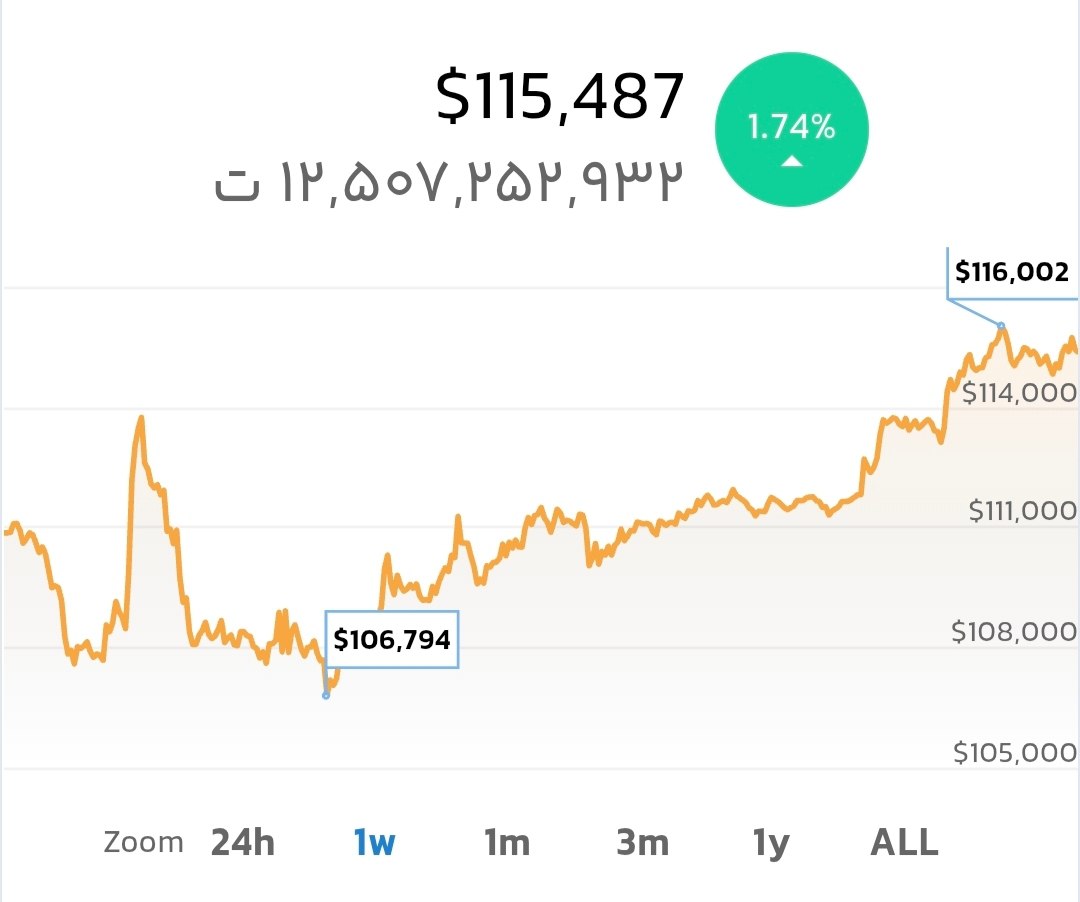The width and height of the screenshot is (1080, 902).
Task: Click the Toman price in Persian numerals
Action: pos(450,182)
